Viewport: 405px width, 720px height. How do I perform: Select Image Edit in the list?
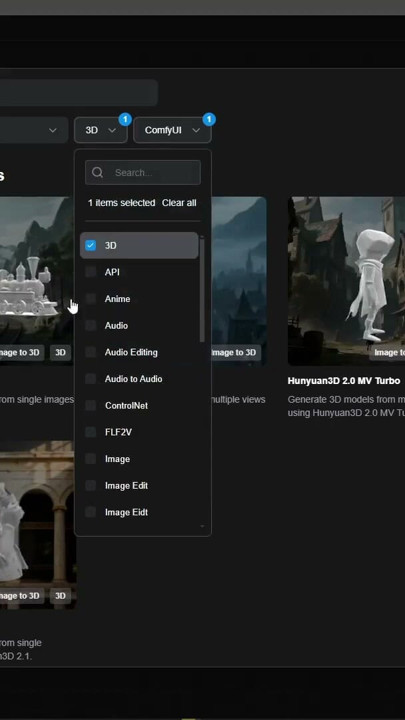[x=126, y=485]
